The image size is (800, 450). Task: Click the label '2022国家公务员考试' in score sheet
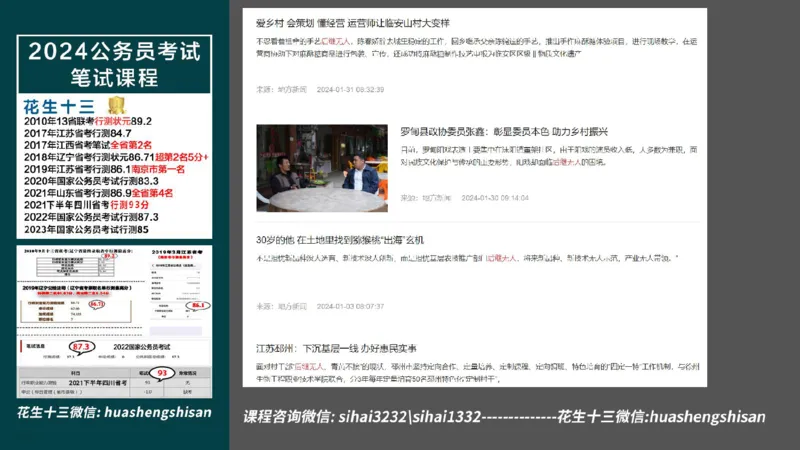(141, 347)
